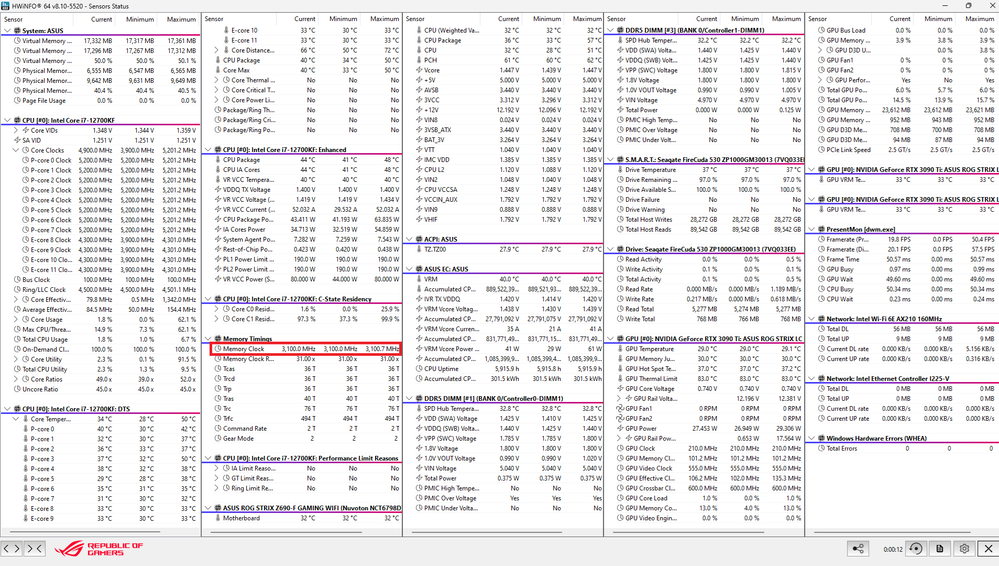Collapse the Network: Intel Wi-Fi 6E group
999x566 pixels.
point(812,319)
